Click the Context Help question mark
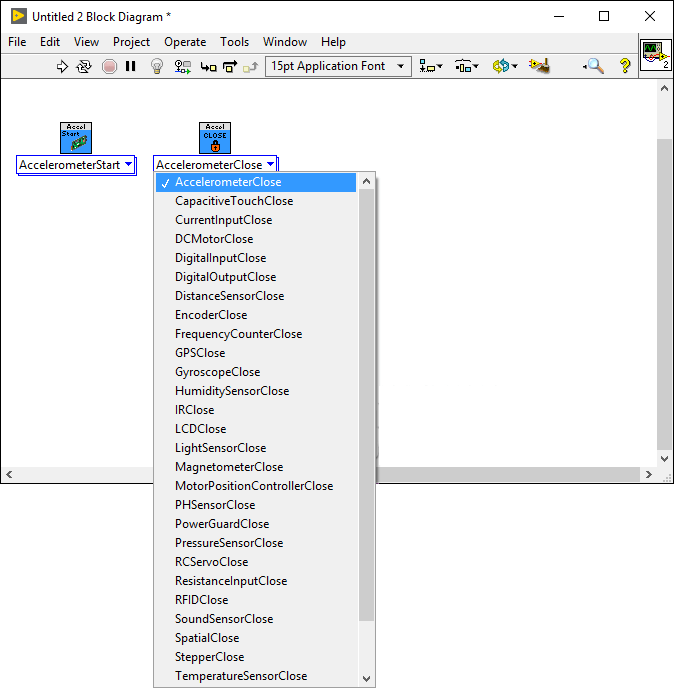Screen dimensions: 674x688 pos(625,66)
